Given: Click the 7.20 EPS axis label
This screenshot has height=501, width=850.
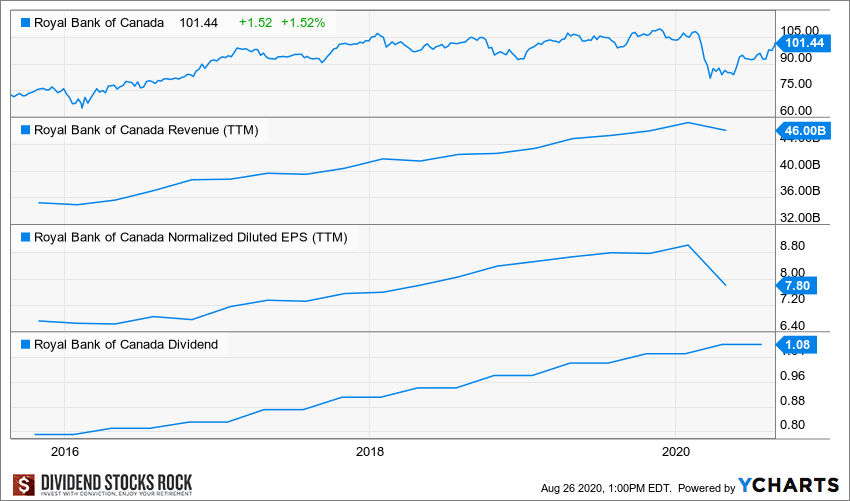Looking at the screenshot, I should coord(793,299).
